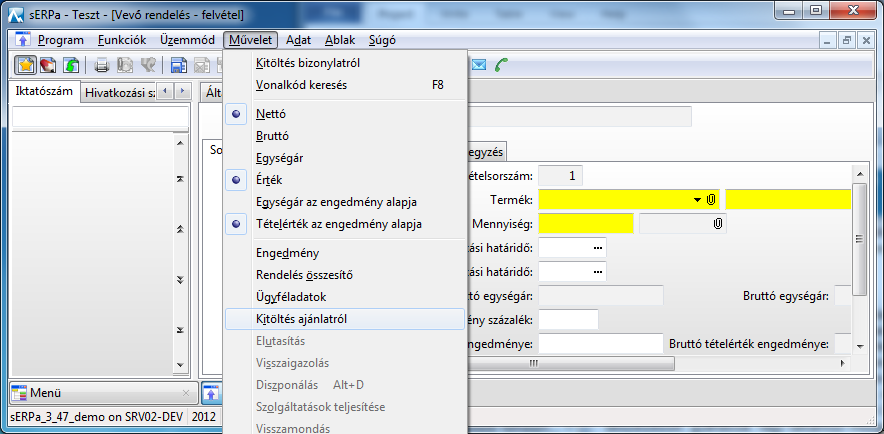Click the yellow Mennyiség input field

pyautogui.click(x=586, y=223)
